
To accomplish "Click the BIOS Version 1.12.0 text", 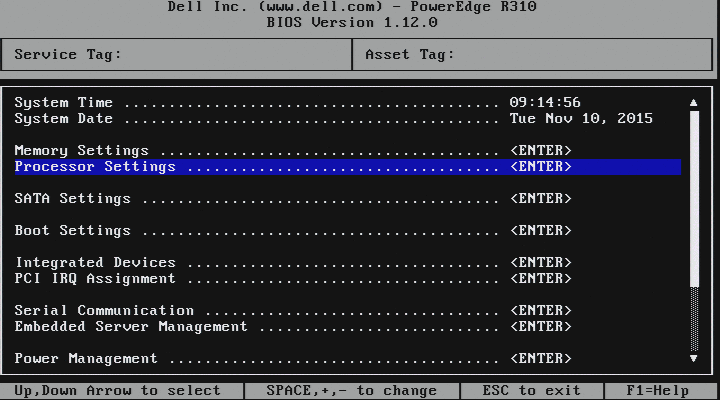I will pyautogui.click(x=352, y=22).
